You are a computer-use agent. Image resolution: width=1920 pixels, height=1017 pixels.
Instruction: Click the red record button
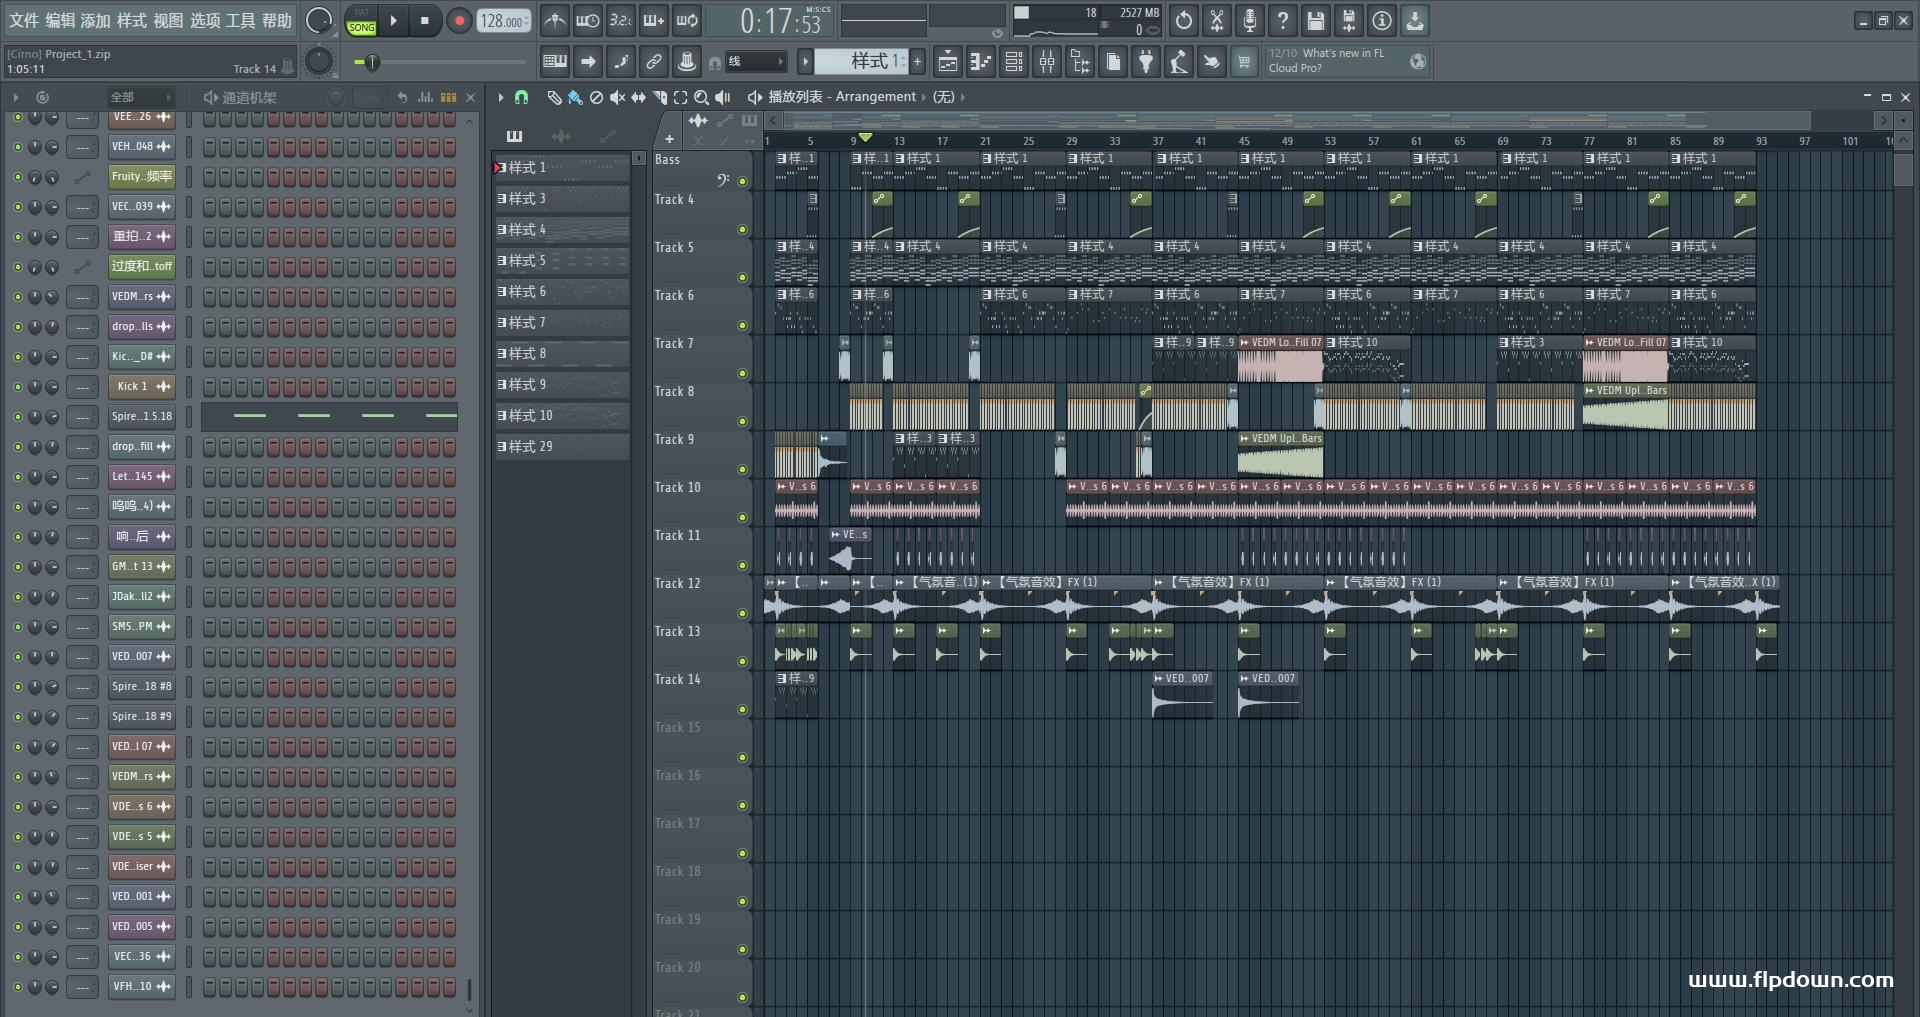[x=459, y=20]
